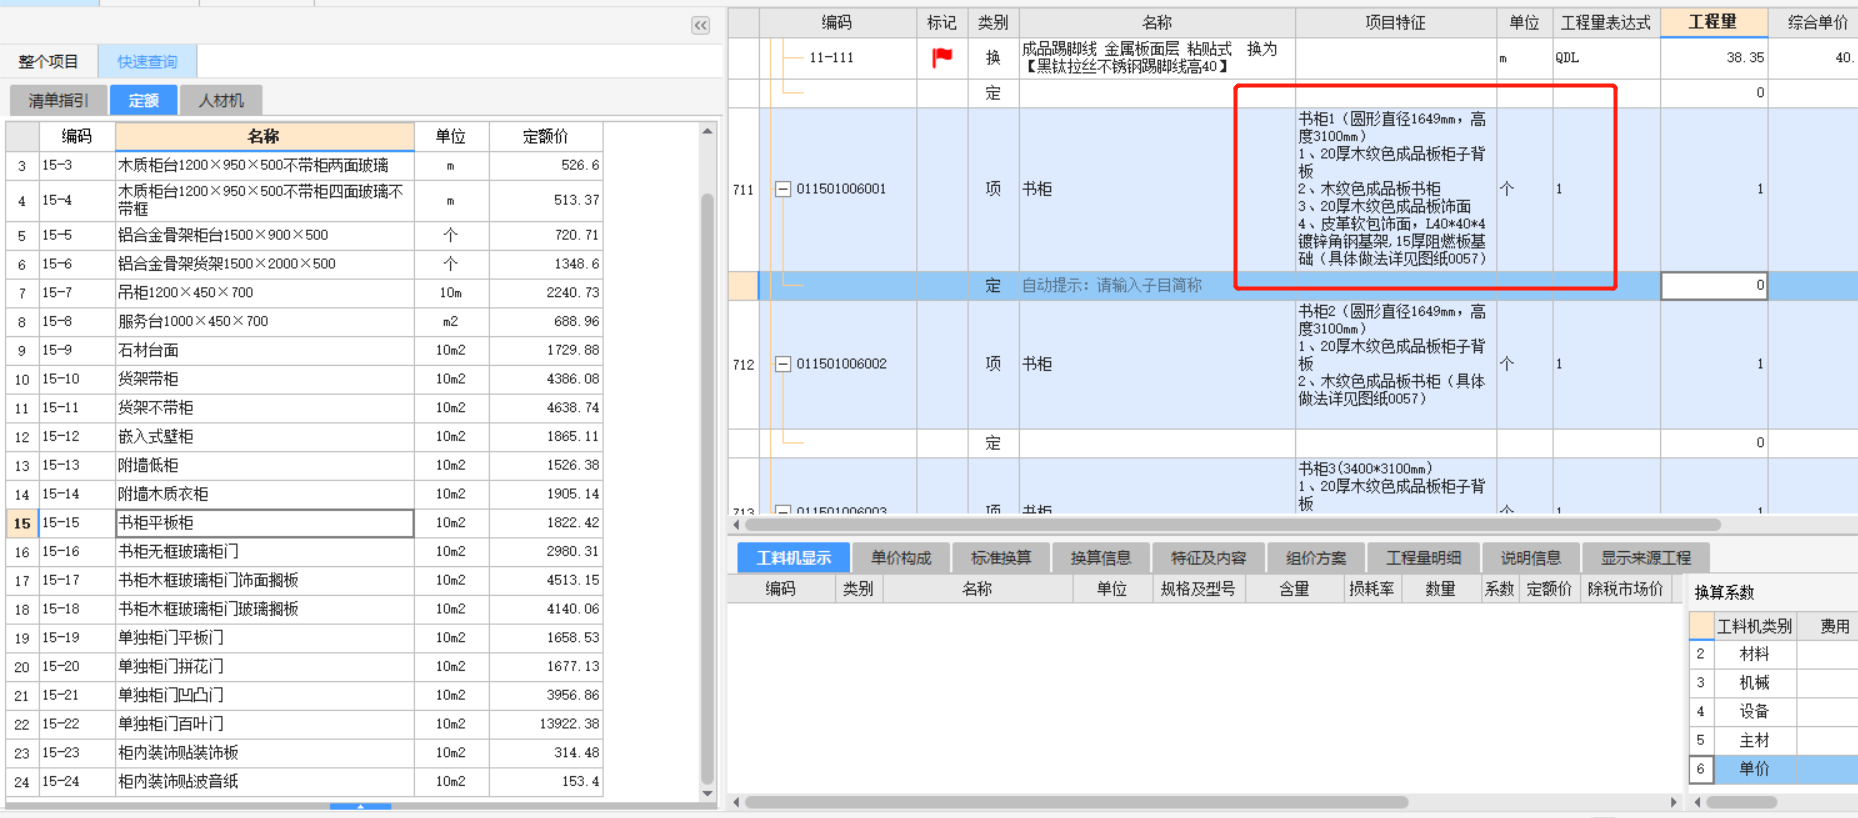The image size is (1858, 818).
Task: Select quota 15-19 单独柜门平板门
Action: [x=265, y=638]
